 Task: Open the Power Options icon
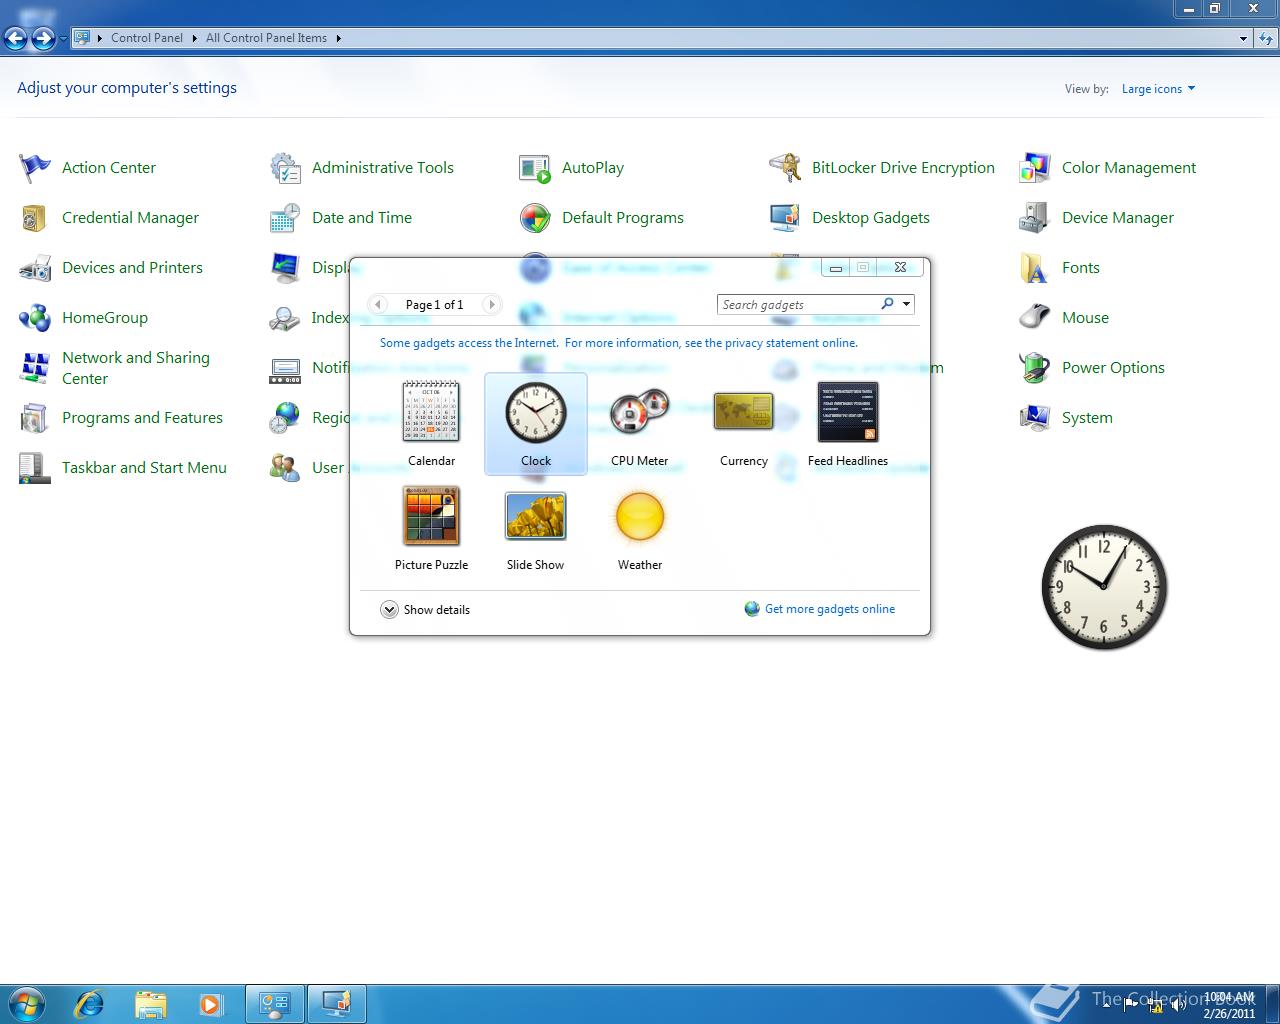point(1035,368)
